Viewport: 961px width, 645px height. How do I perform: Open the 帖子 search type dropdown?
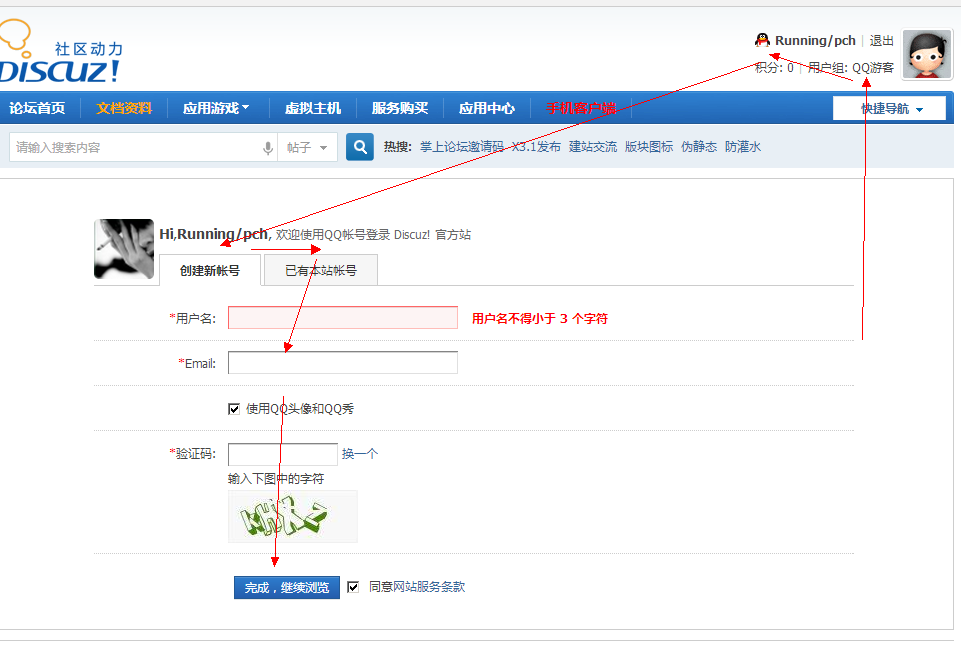point(307,148)
